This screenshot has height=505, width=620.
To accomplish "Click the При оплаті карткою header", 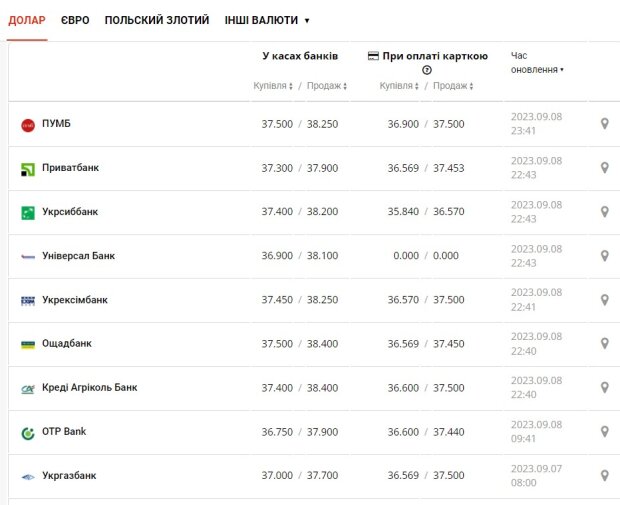I will click(x=435, y=56).
